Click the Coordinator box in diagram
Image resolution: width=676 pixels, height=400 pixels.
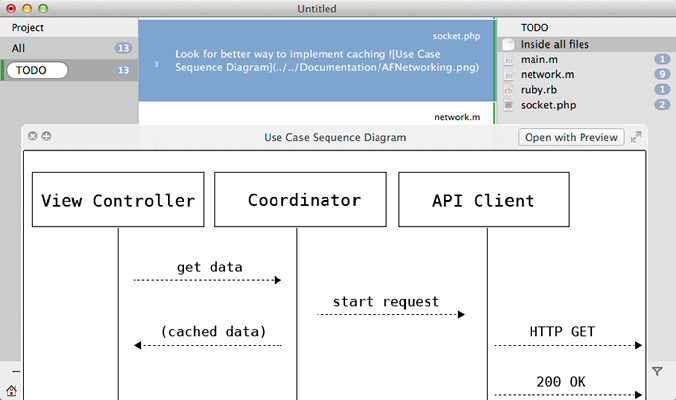point(300,200)
